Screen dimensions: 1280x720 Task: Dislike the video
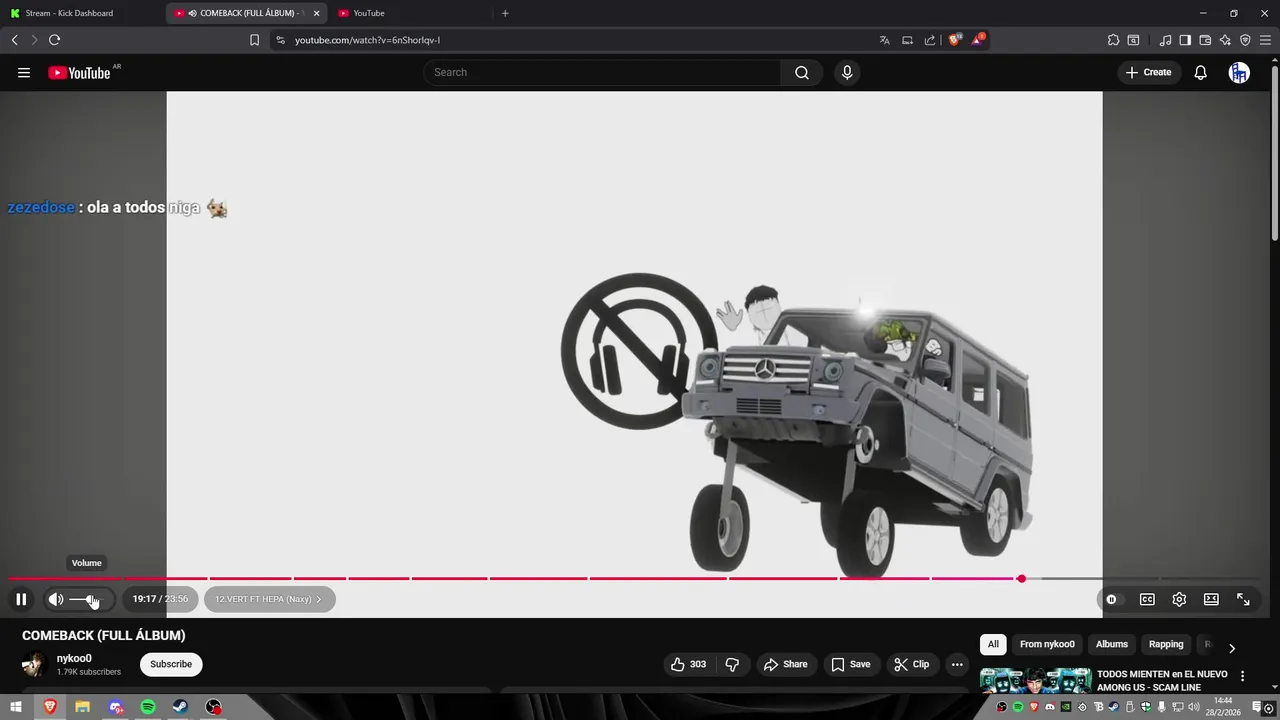click(732, 664)
